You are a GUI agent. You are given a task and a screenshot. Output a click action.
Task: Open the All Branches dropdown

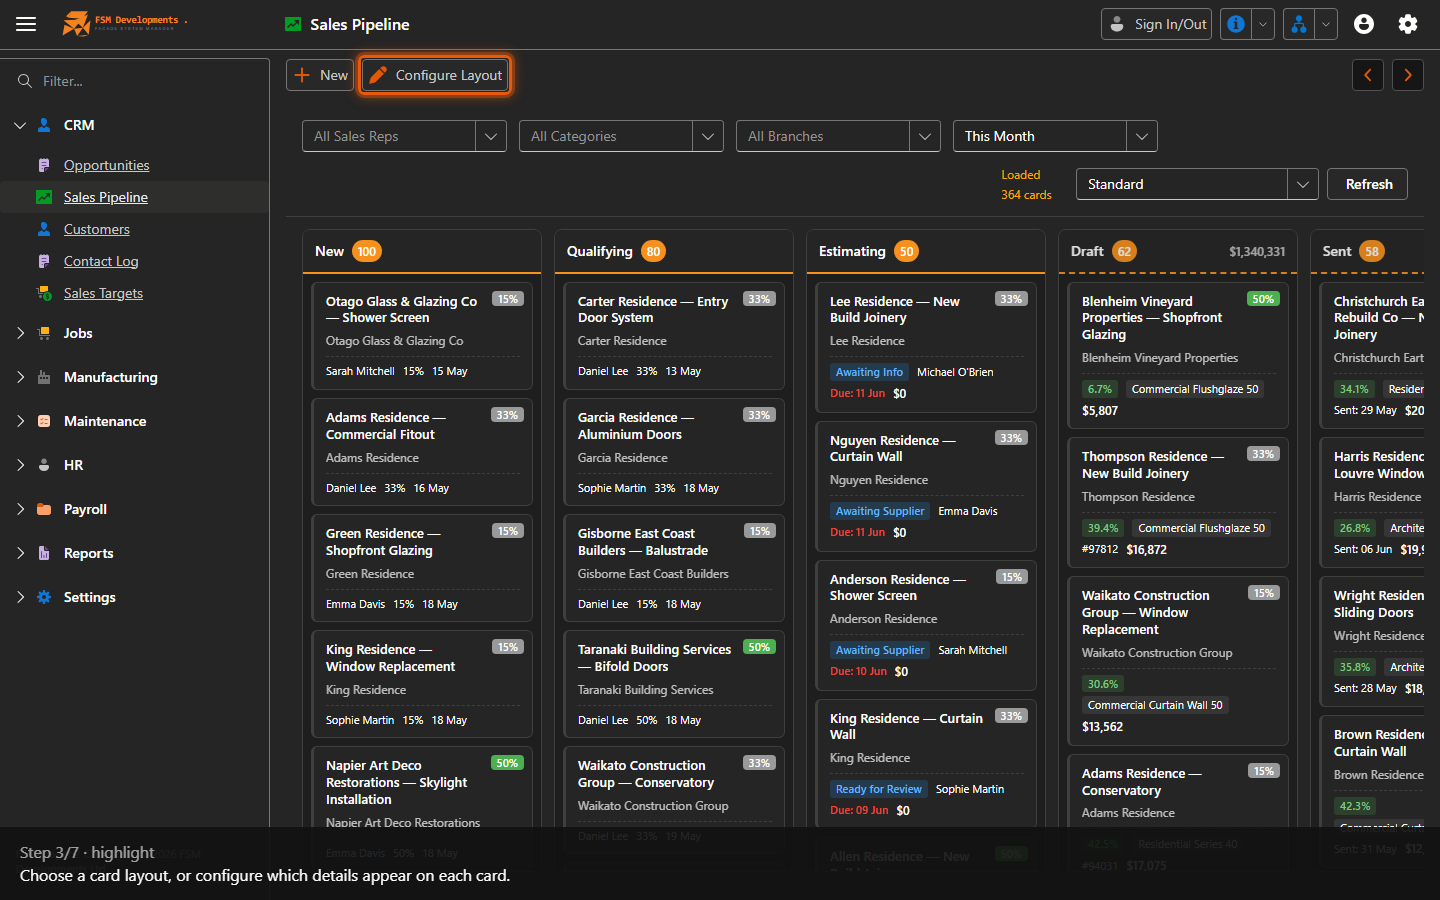(x=838, y=136)
